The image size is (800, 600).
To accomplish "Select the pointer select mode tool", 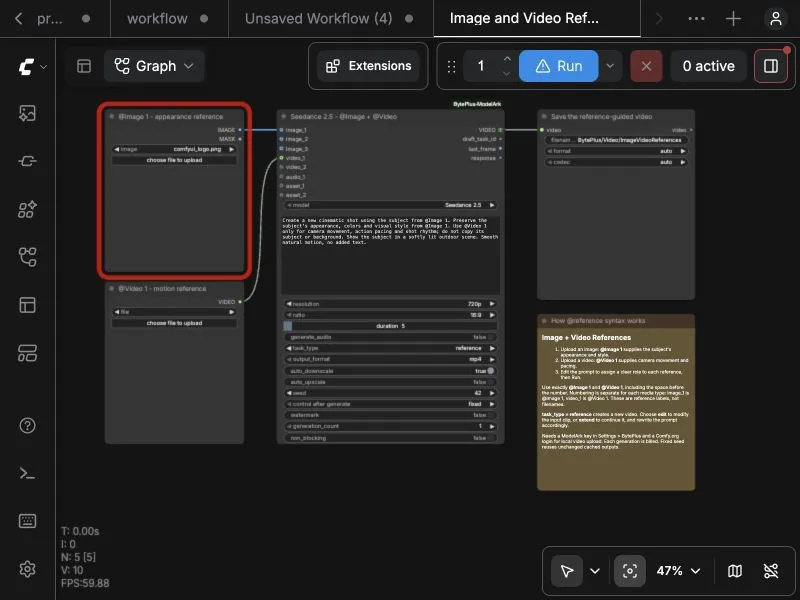I will click(567, 570).
